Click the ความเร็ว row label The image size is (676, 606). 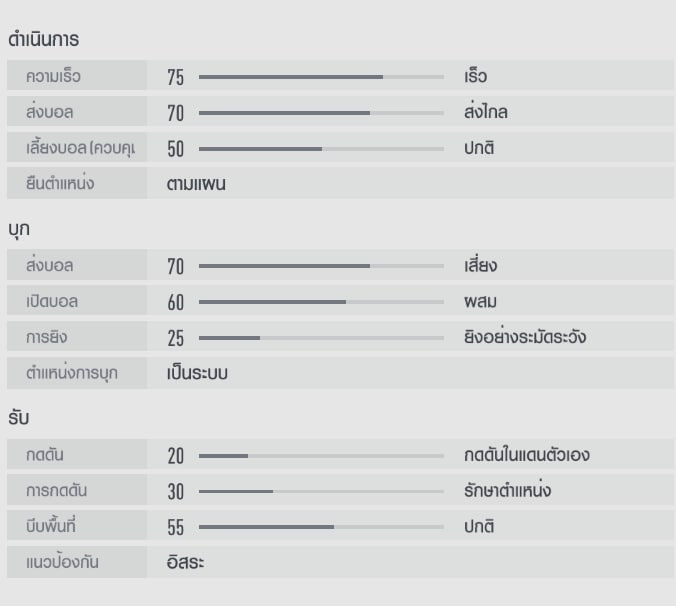(54, 77)
